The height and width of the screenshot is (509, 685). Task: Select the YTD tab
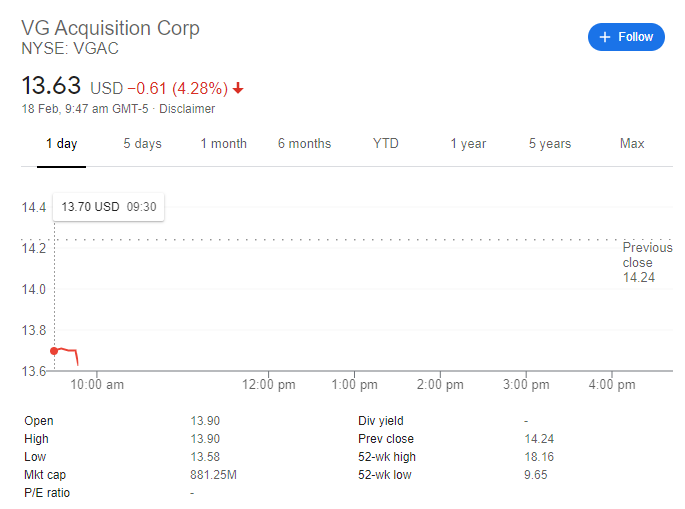pos(386,144)
